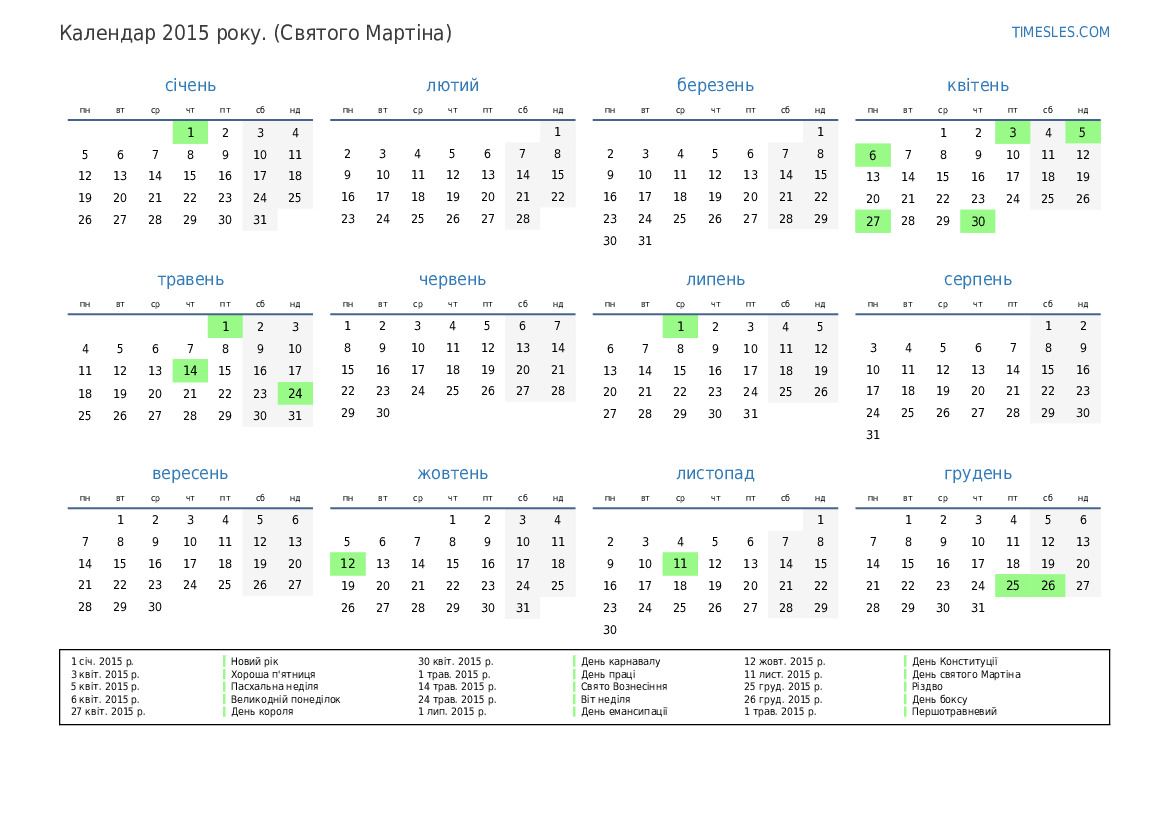This screenshot has width=1169, height=827.
Task: Select highlighted May 24 Sunday
Action: [295, 393]
